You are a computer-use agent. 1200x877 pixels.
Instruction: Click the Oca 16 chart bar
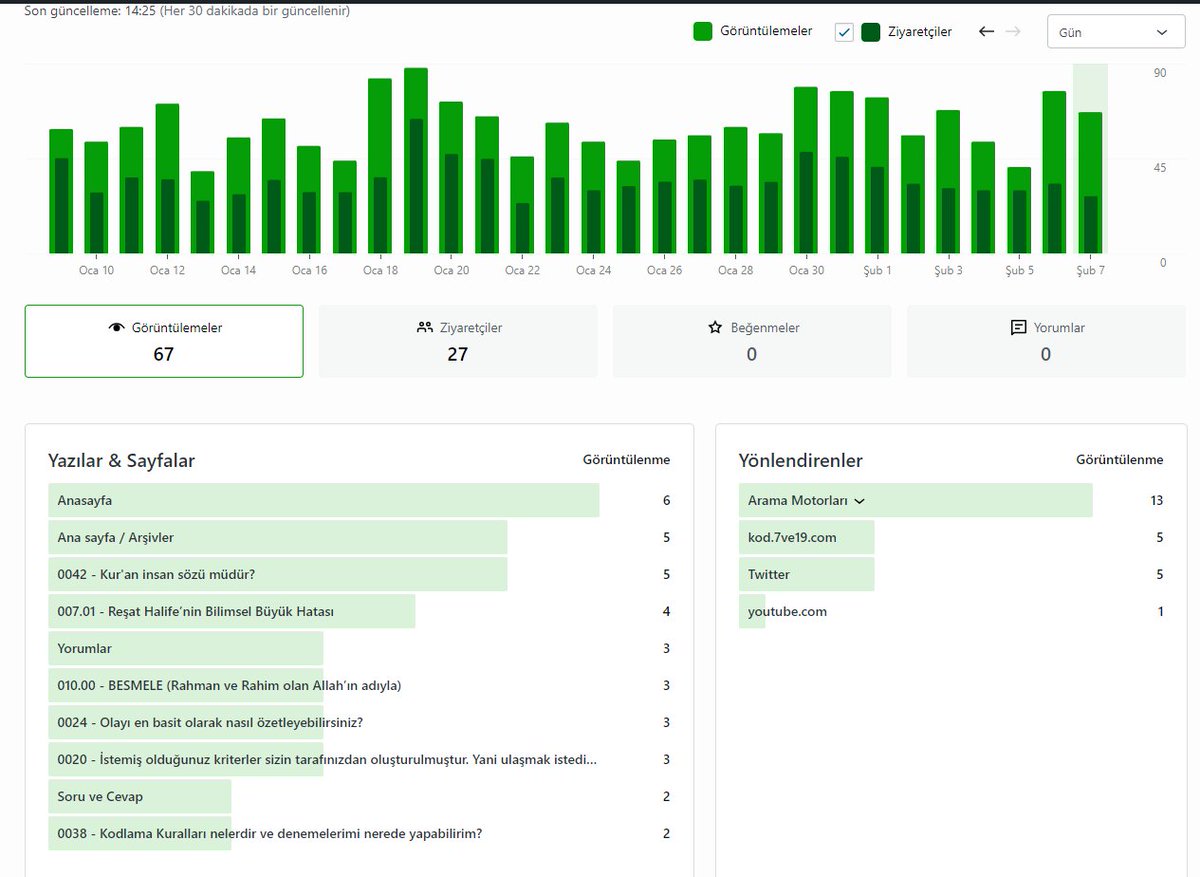point(309,199)
